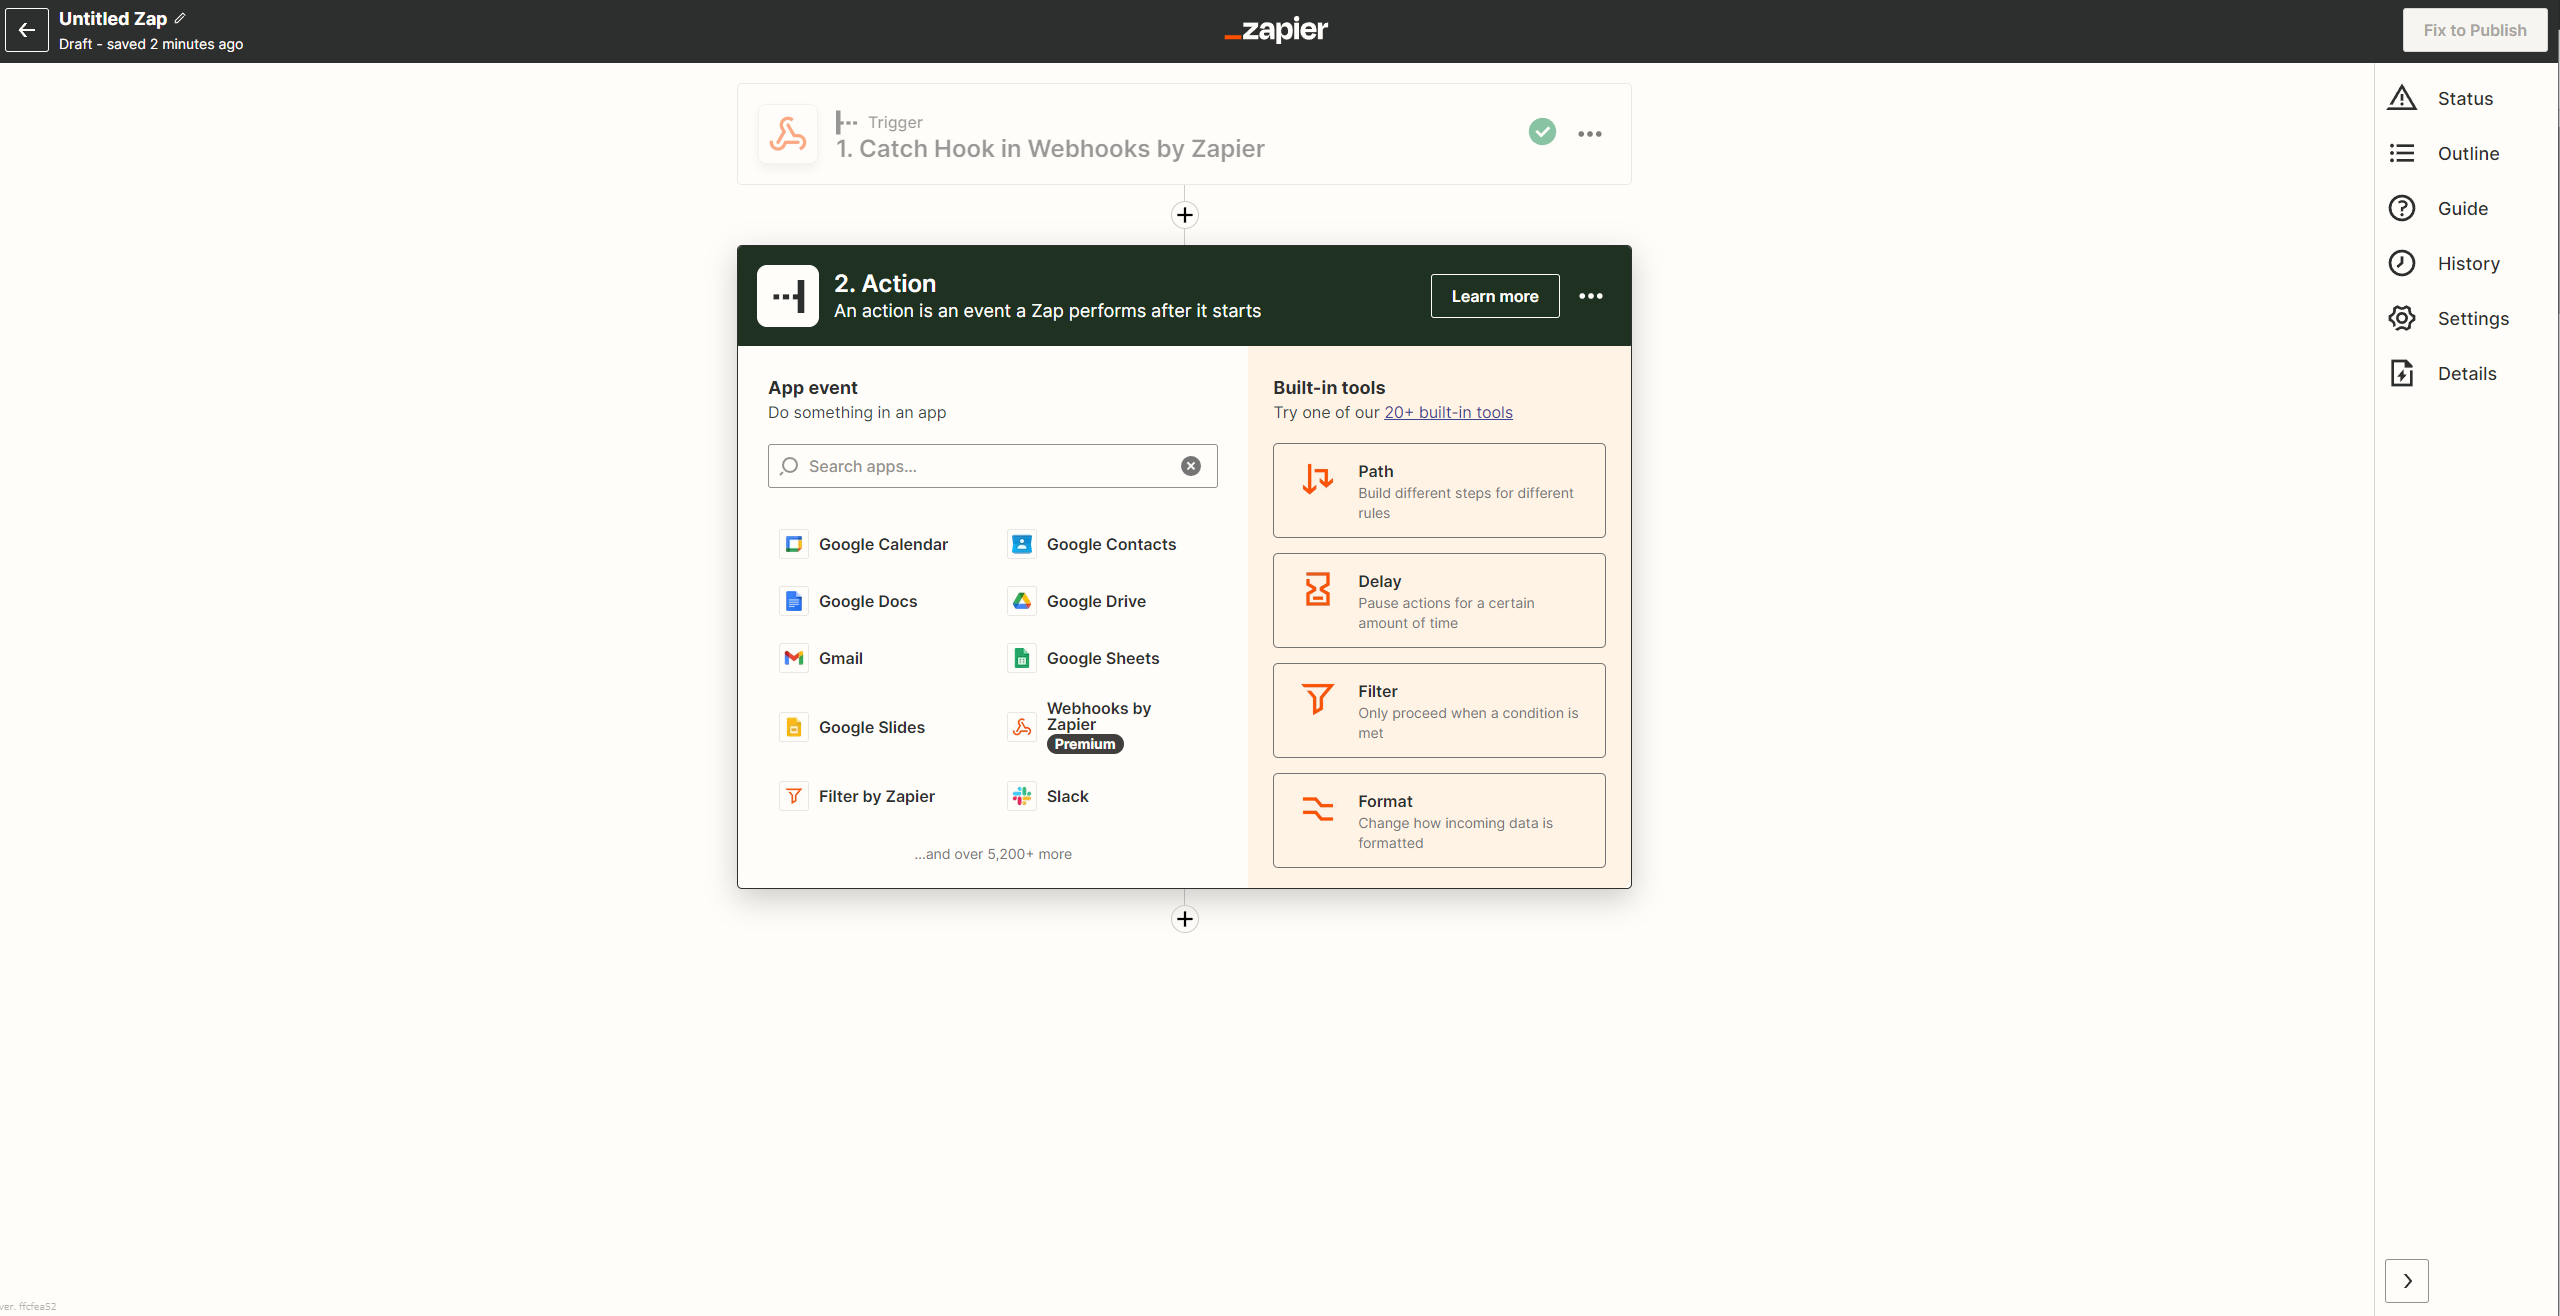Image resolution: width=2560 pixels, height=1316 pixels.
Task: Select the Google Sheets app
Action: 1101,658
